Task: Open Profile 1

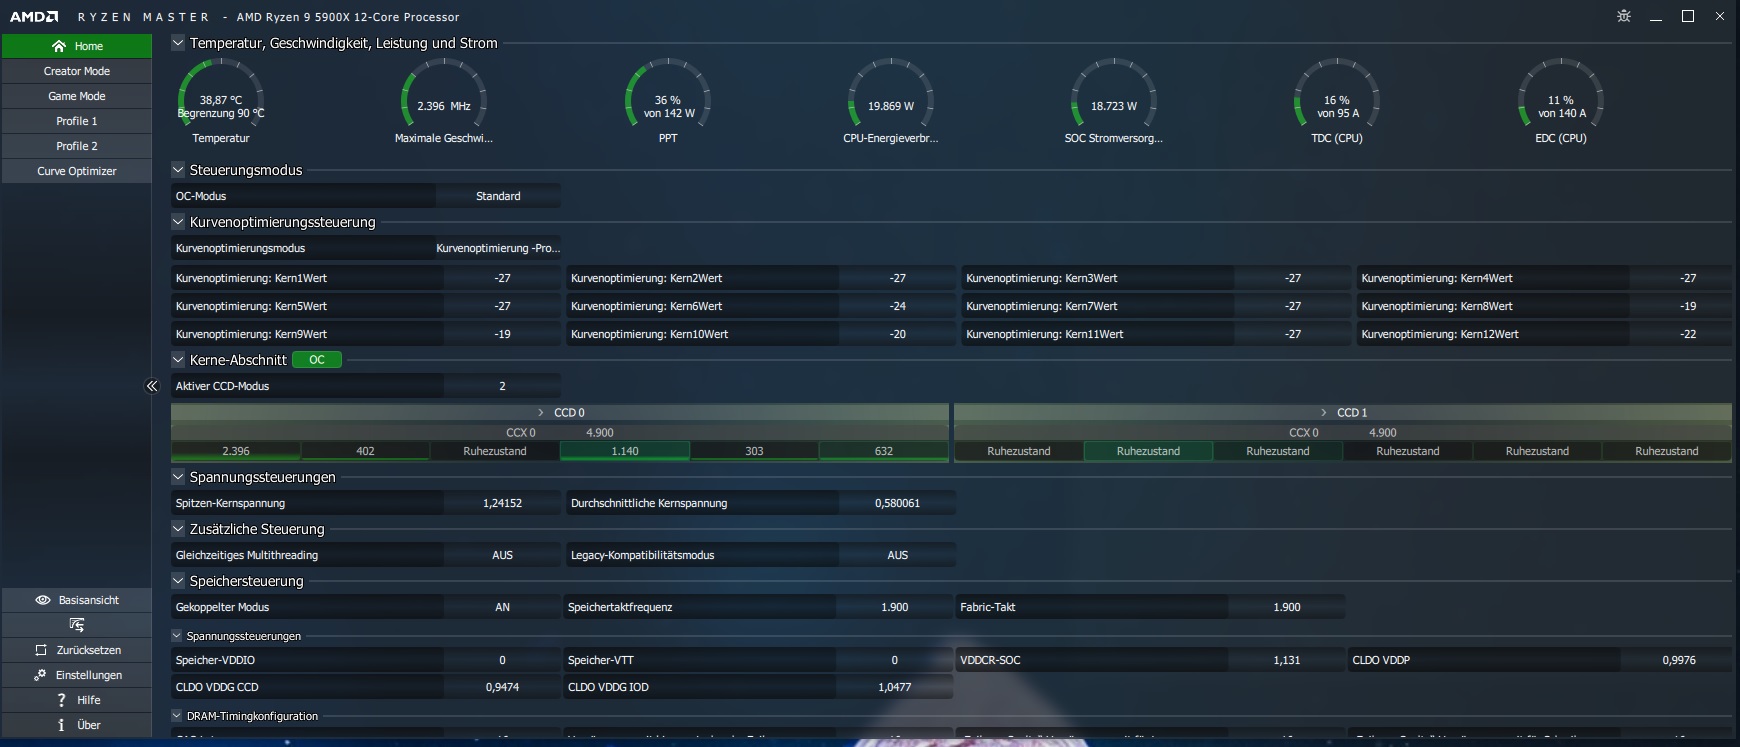Action: pos(77,121)
